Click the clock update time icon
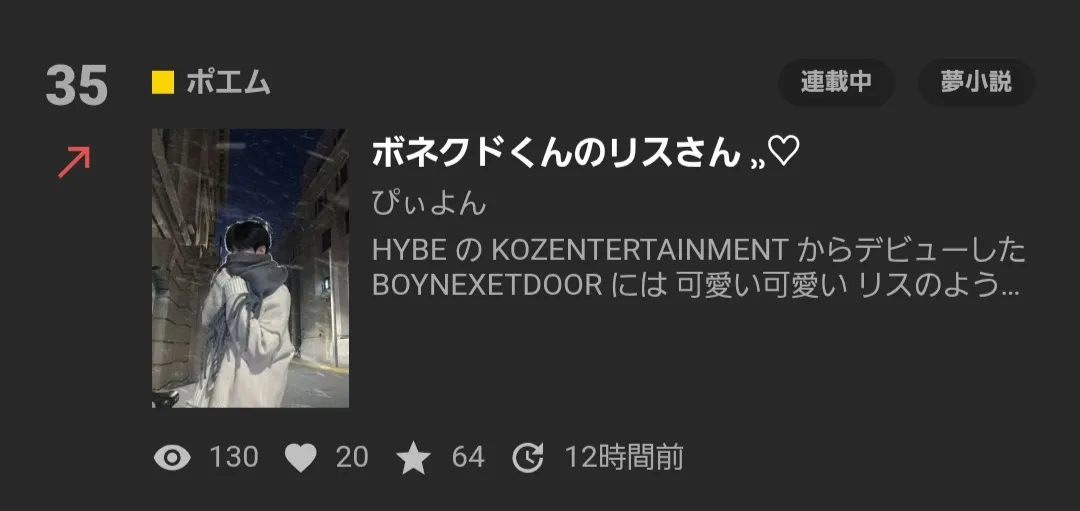The width and height of the screenshot is (1080, 511). pos(528,457)
